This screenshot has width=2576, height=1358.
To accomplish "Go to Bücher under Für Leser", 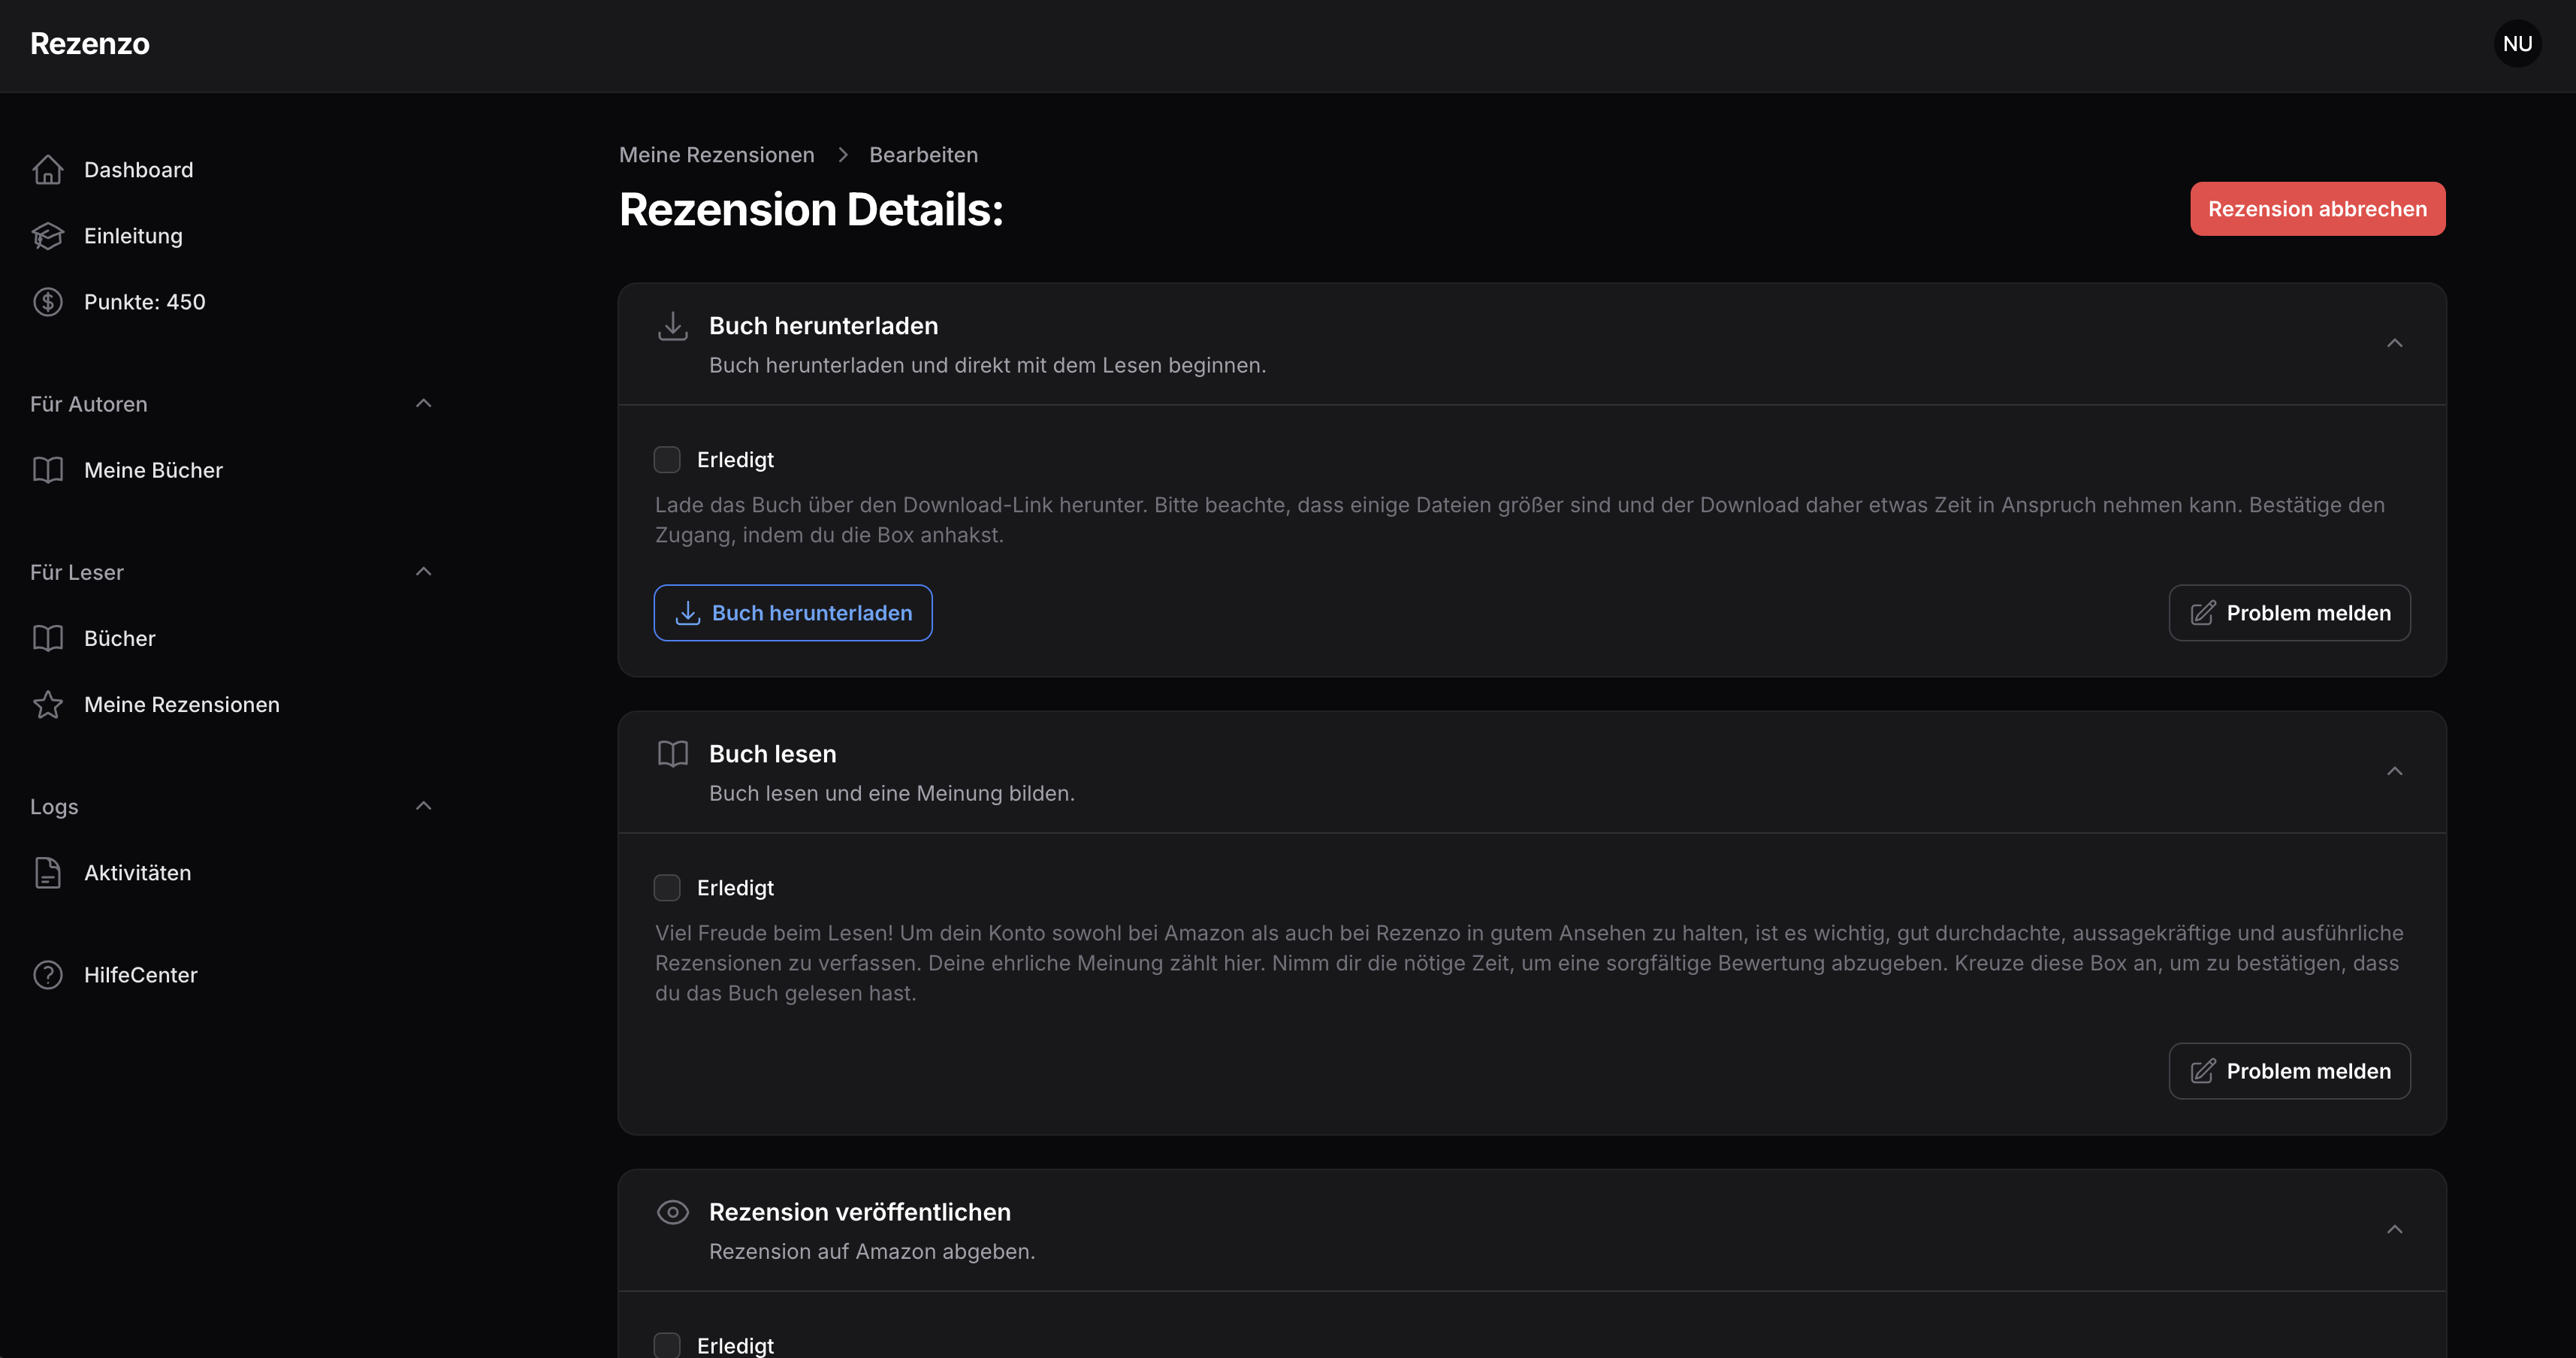I will click(120, 638).
